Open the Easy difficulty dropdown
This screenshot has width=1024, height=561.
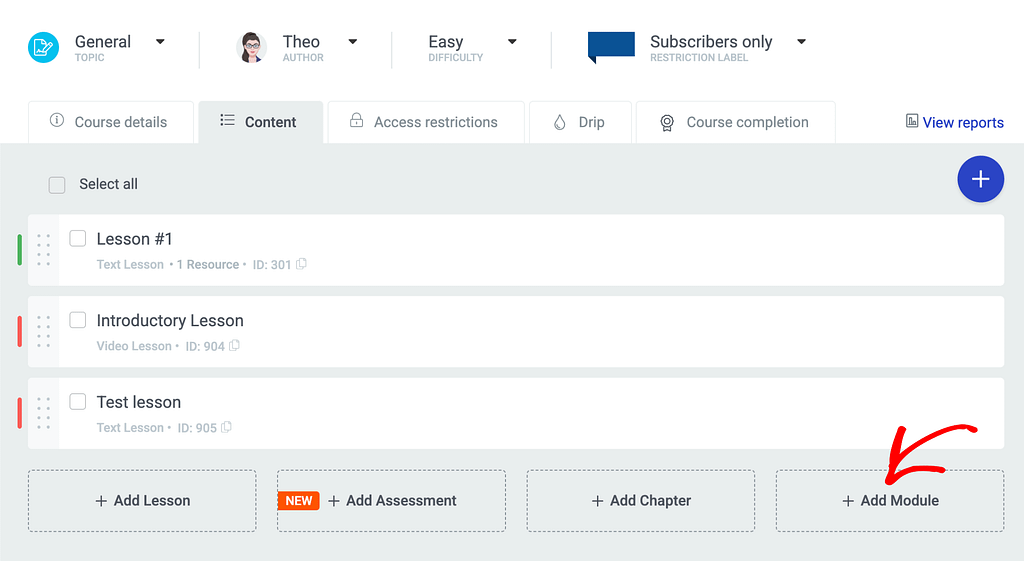pyautogui.click(x=512, y=42)
